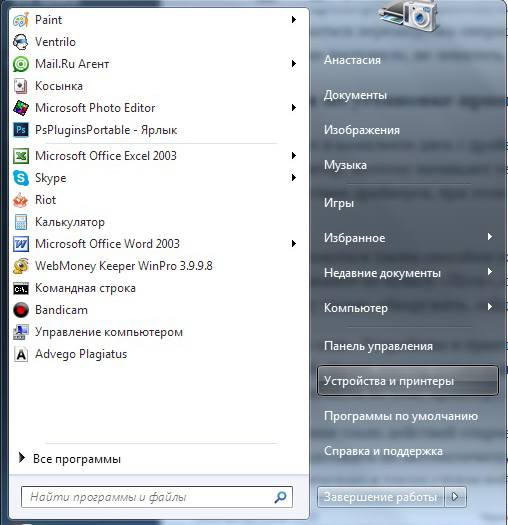This screenshot has width=508, height=525.
Task: Click the red Bandicam record icon
Action: (x=21, y=310)
